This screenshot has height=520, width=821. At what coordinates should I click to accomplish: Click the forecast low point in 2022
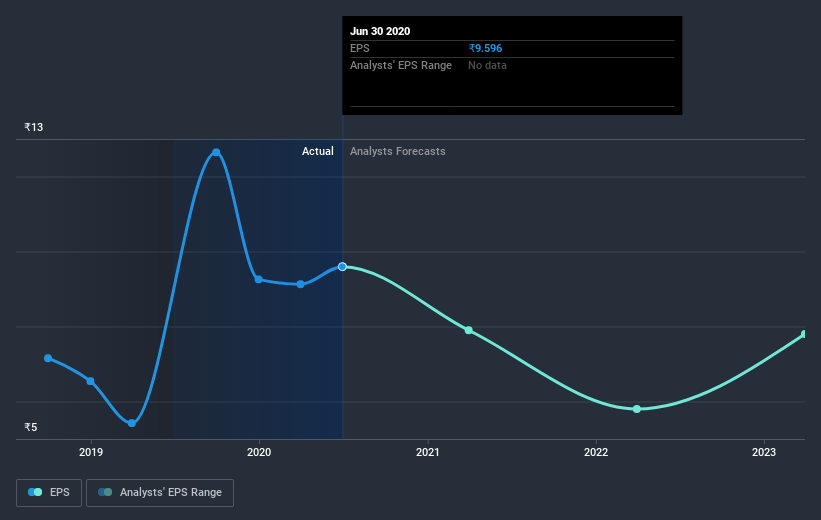coord(637,409)
